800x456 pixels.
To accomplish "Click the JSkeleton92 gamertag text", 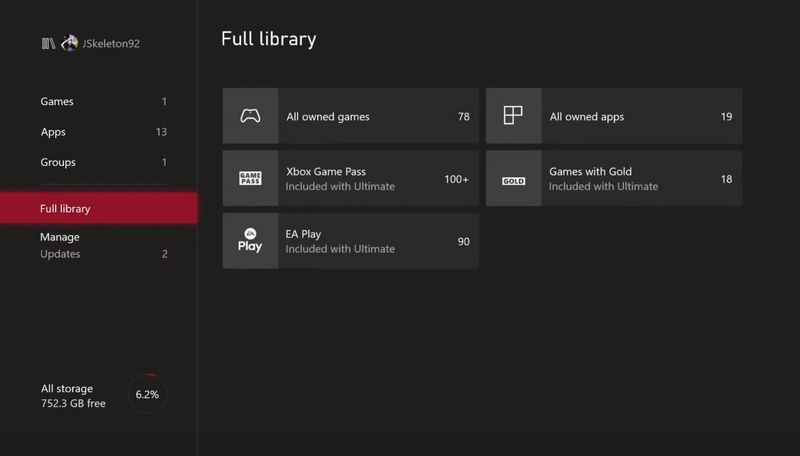I will [111, 44].
